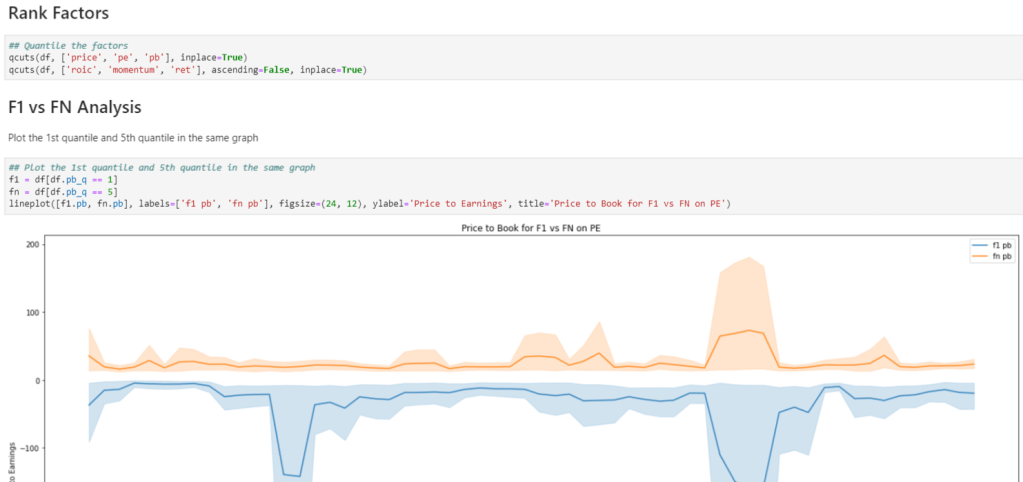
Task: Select the F1 vs FN Analysis heading
Action: [x=74, y=107]
